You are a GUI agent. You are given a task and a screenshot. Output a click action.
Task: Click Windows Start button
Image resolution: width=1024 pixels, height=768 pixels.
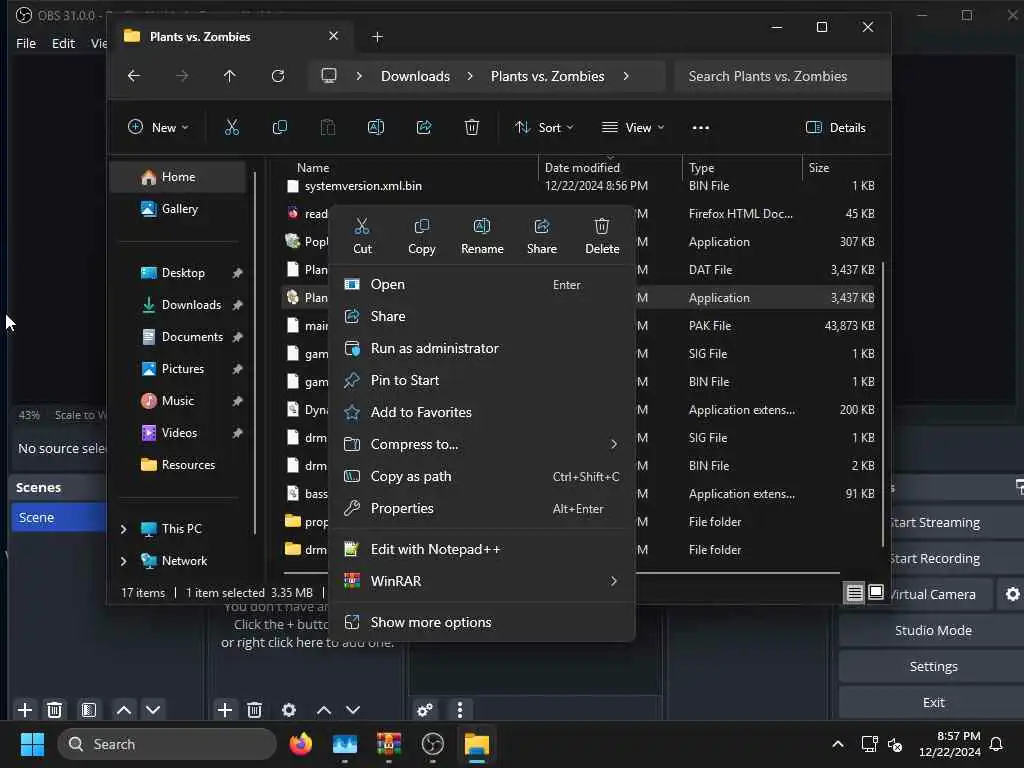click(32, 744)
